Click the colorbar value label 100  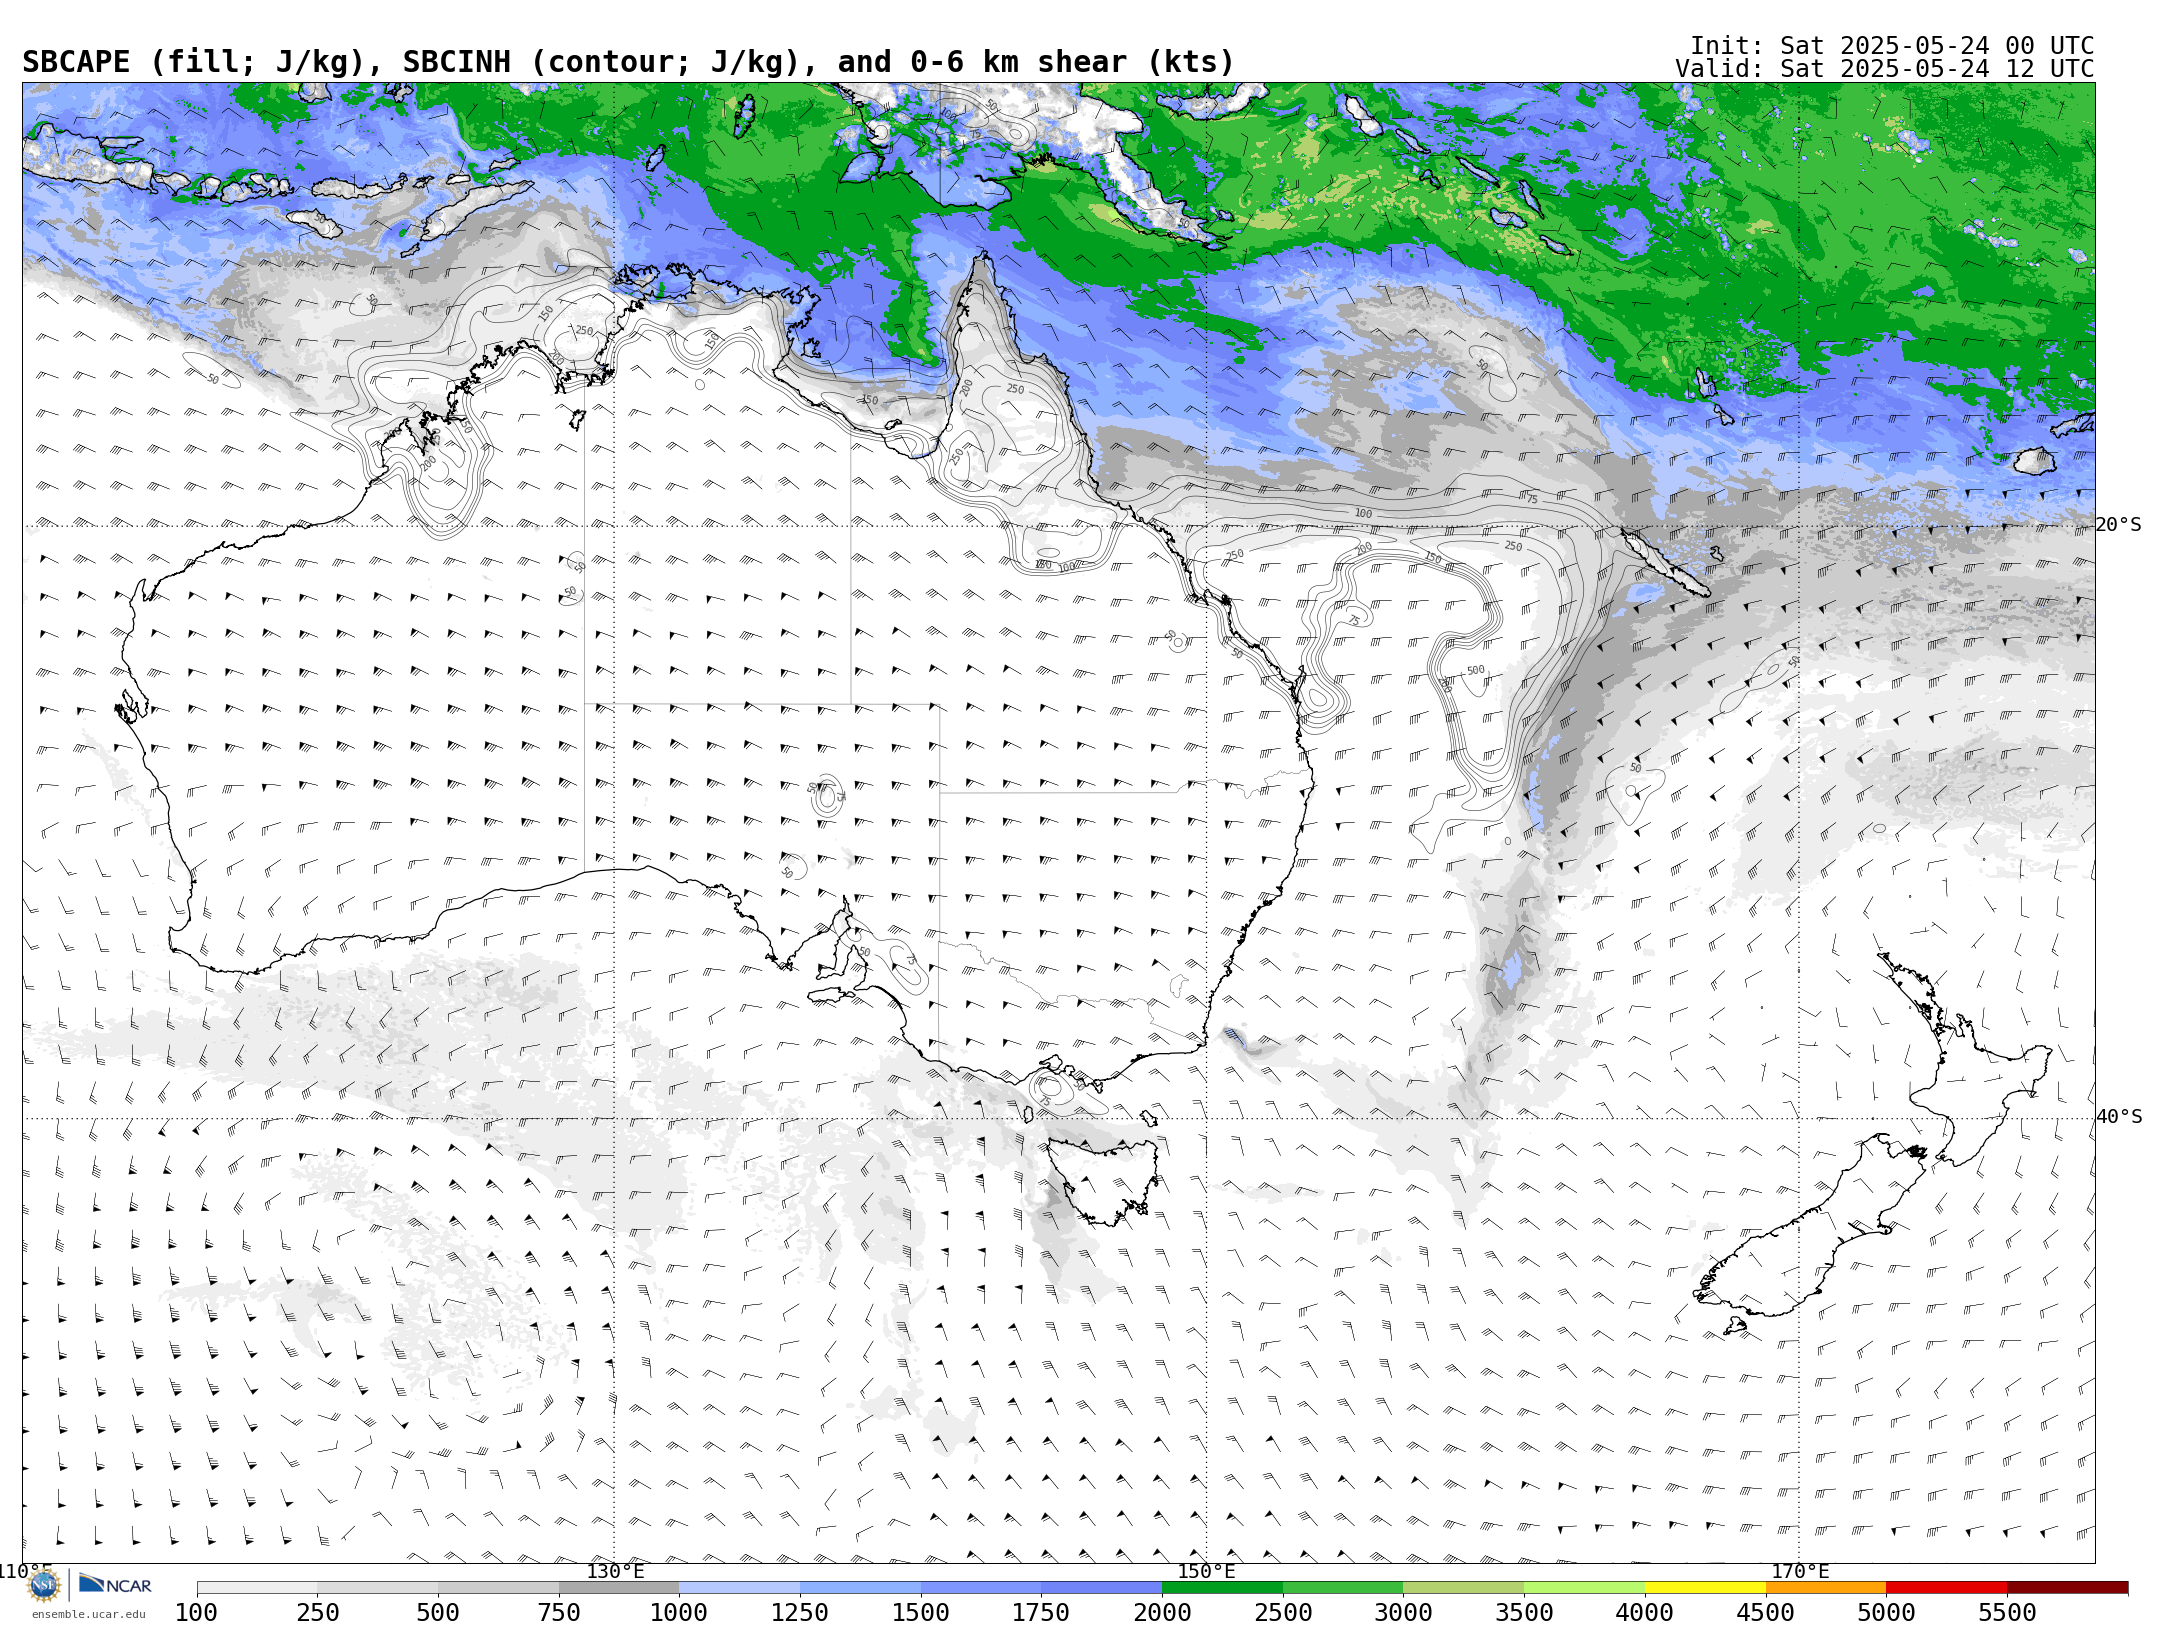[x=196, y=1612]
